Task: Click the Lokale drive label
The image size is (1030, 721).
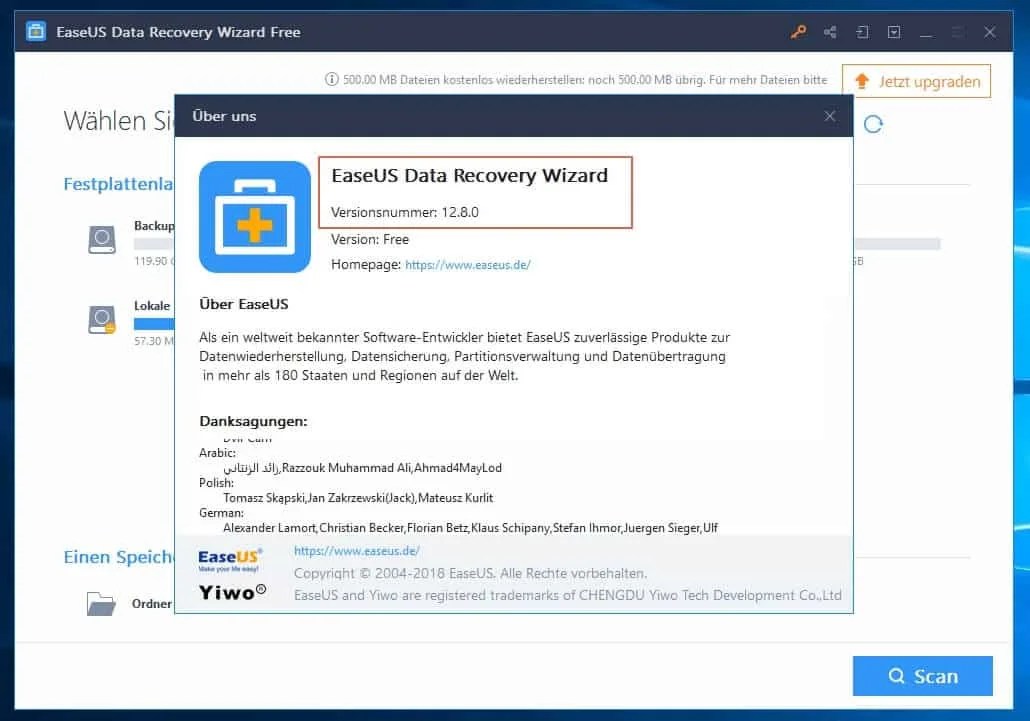Action: 152,305
